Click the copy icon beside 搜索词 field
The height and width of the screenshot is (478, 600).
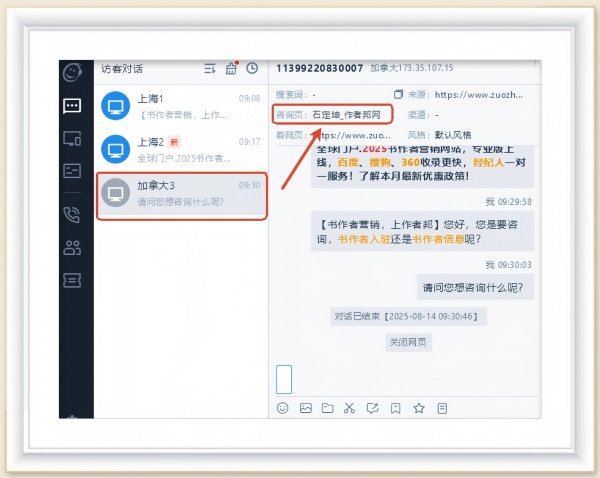(399, 94)
